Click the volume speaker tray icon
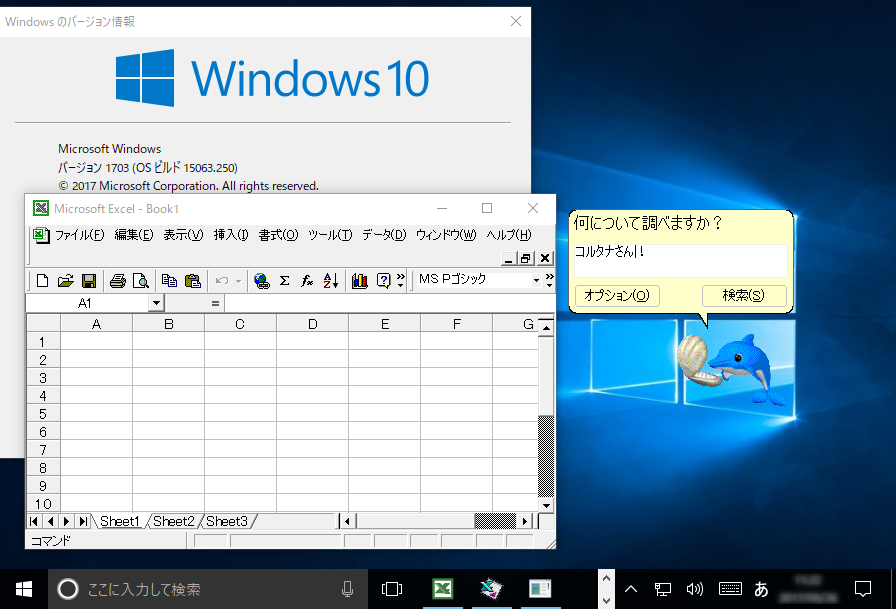 tap(694, 589)
